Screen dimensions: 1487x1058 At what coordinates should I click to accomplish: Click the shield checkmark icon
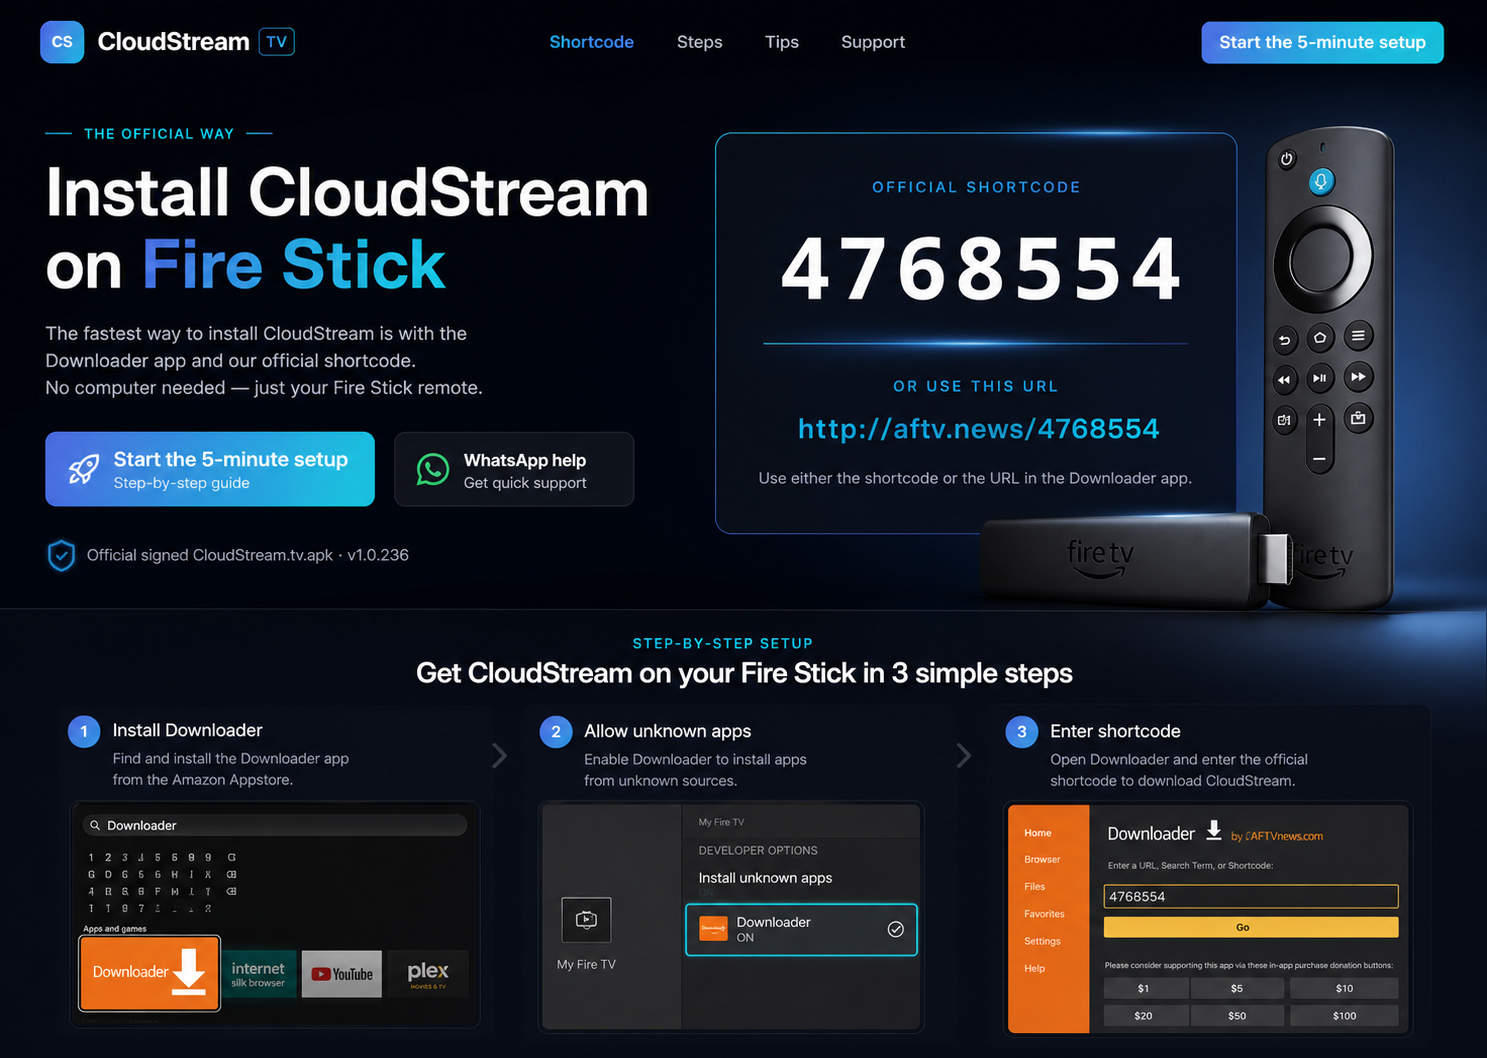[x=61, y=555]
